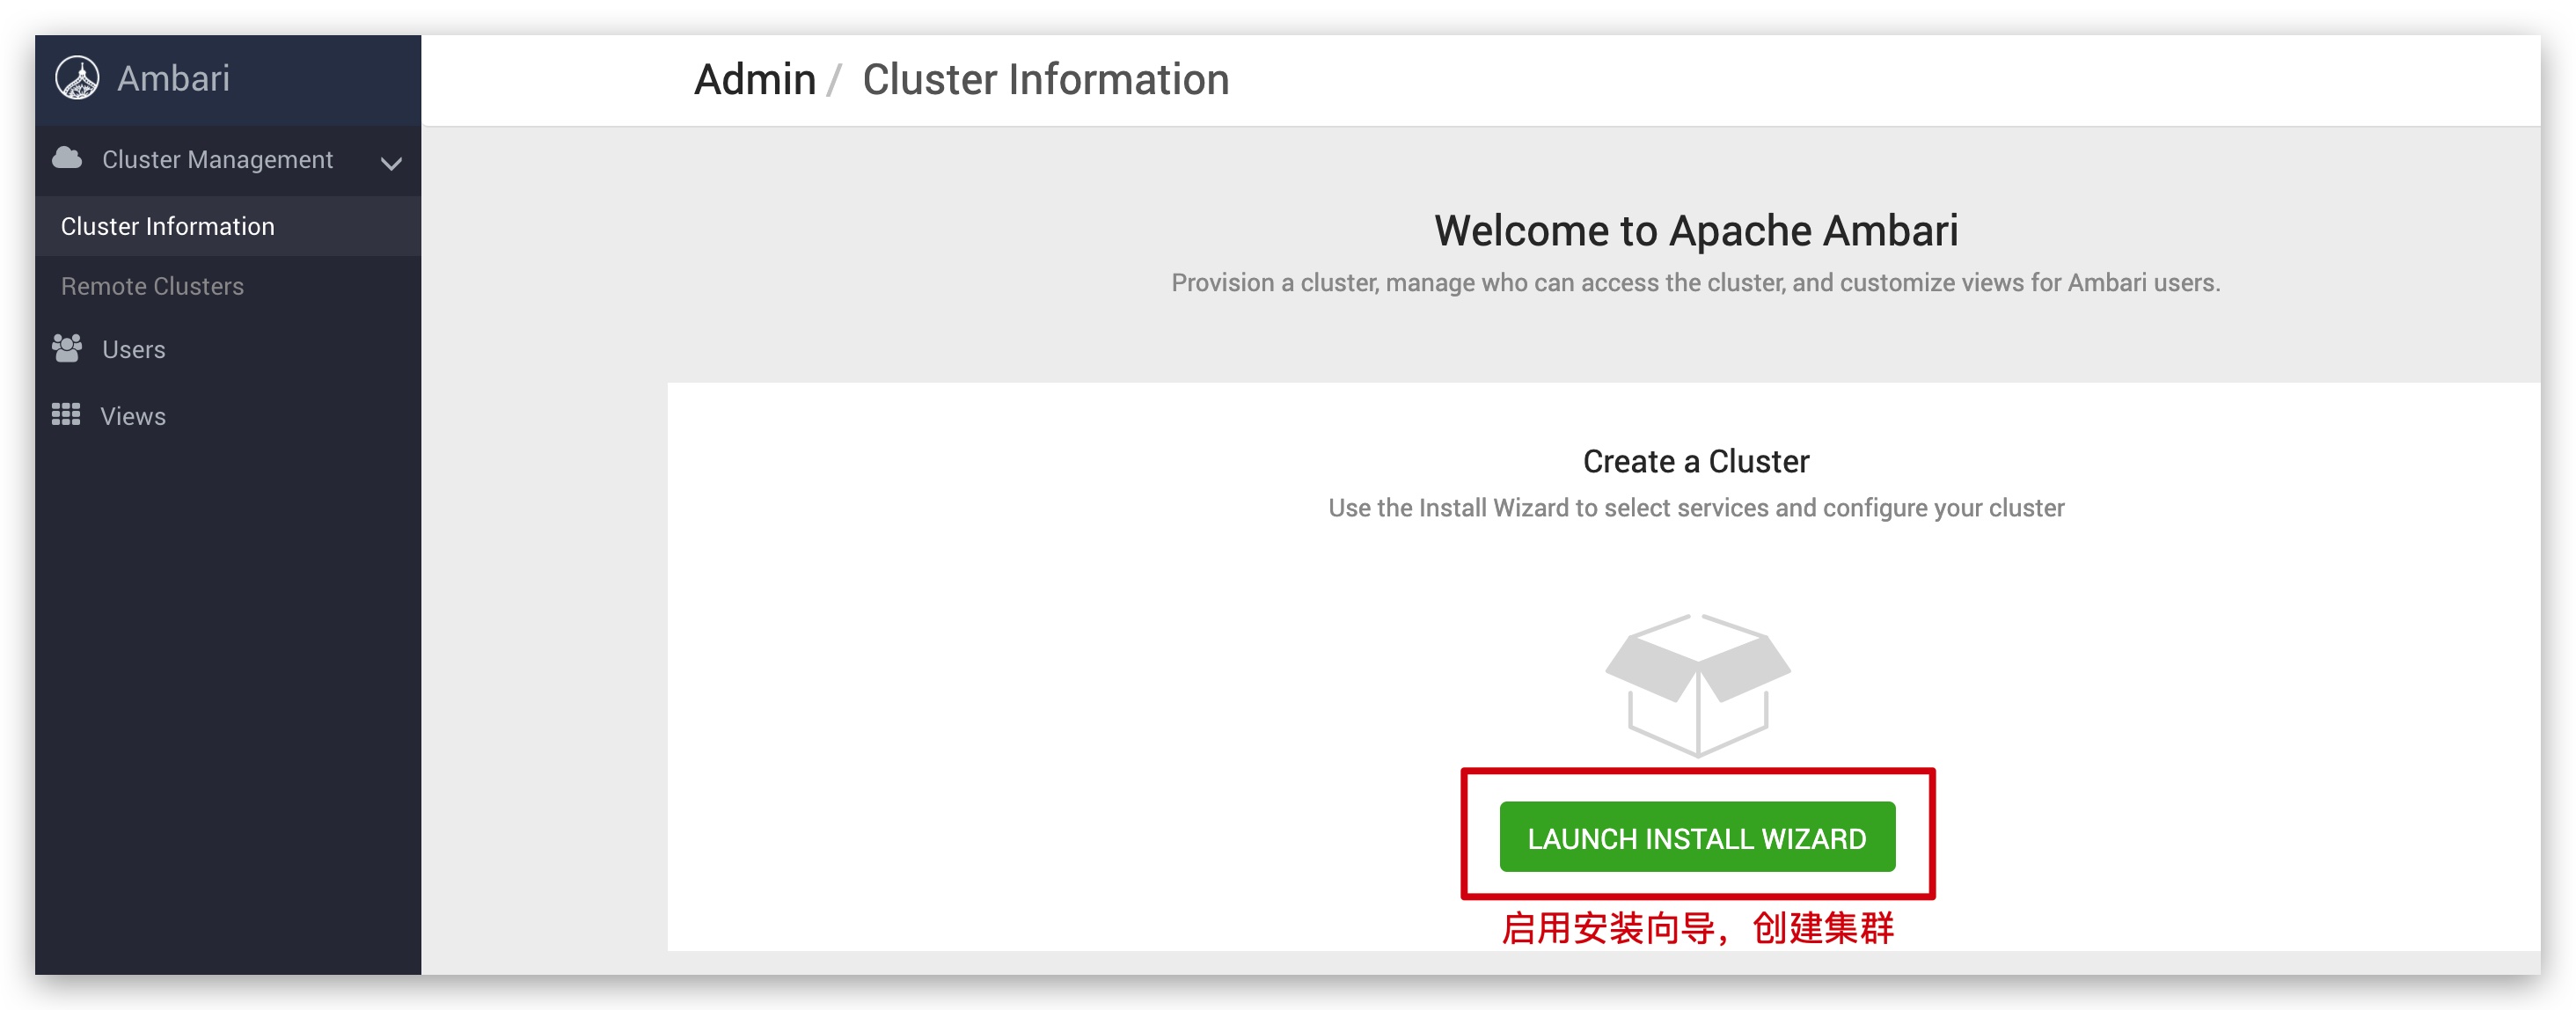Click the Cluster Information breadcrumb title

[1046, 79]
